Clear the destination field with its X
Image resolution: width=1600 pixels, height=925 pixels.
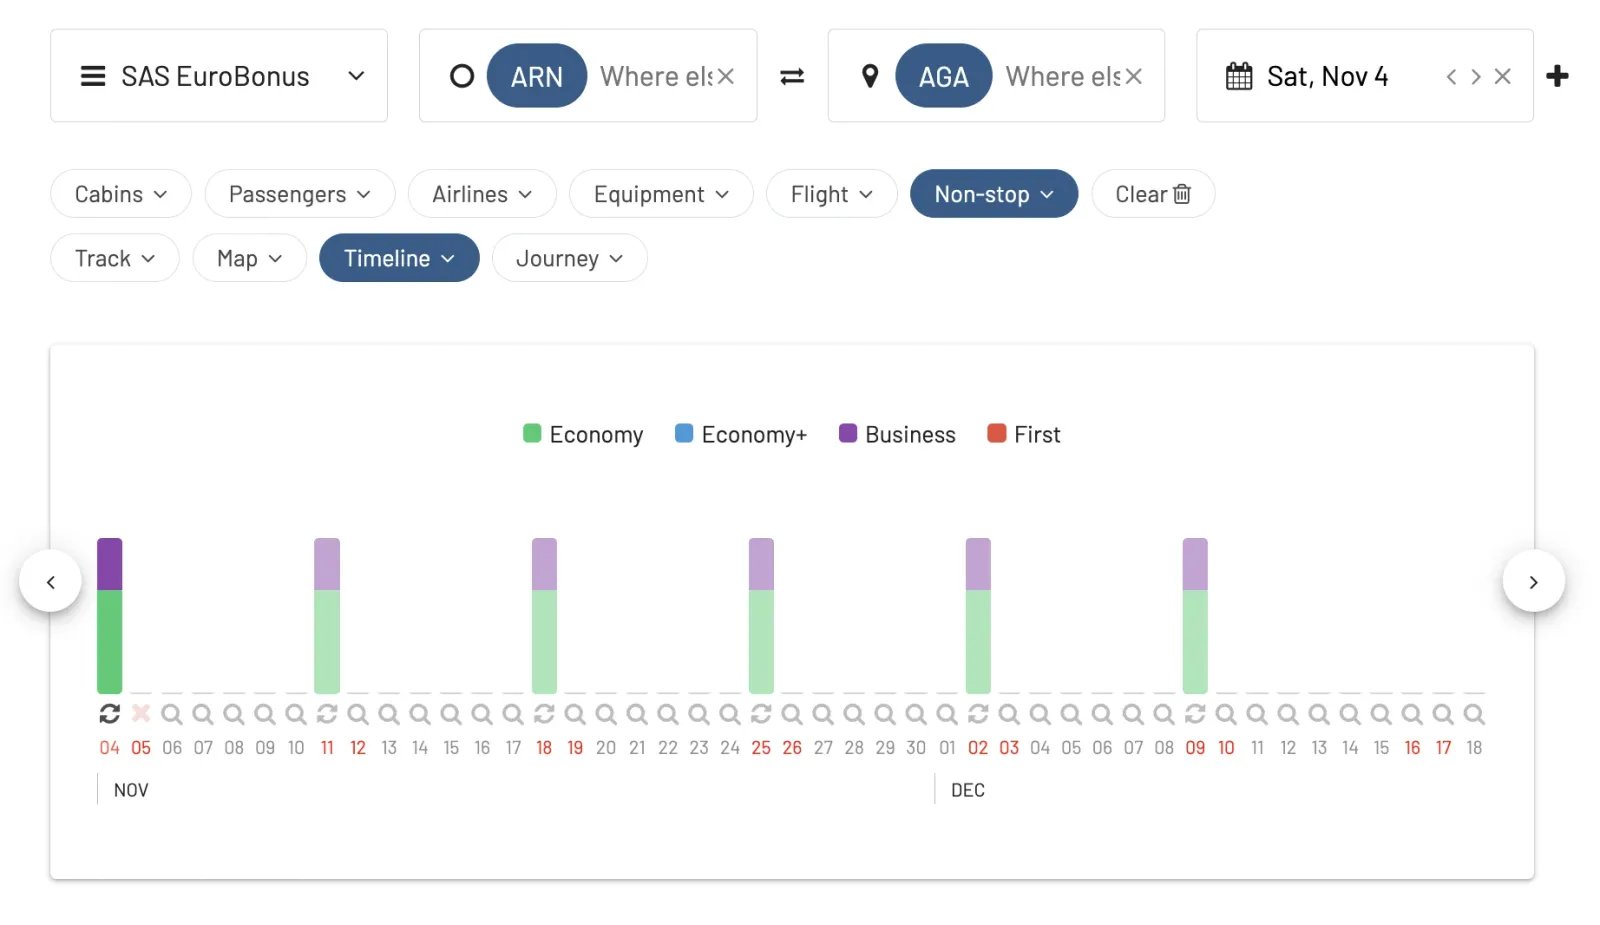click(1133, 76)
